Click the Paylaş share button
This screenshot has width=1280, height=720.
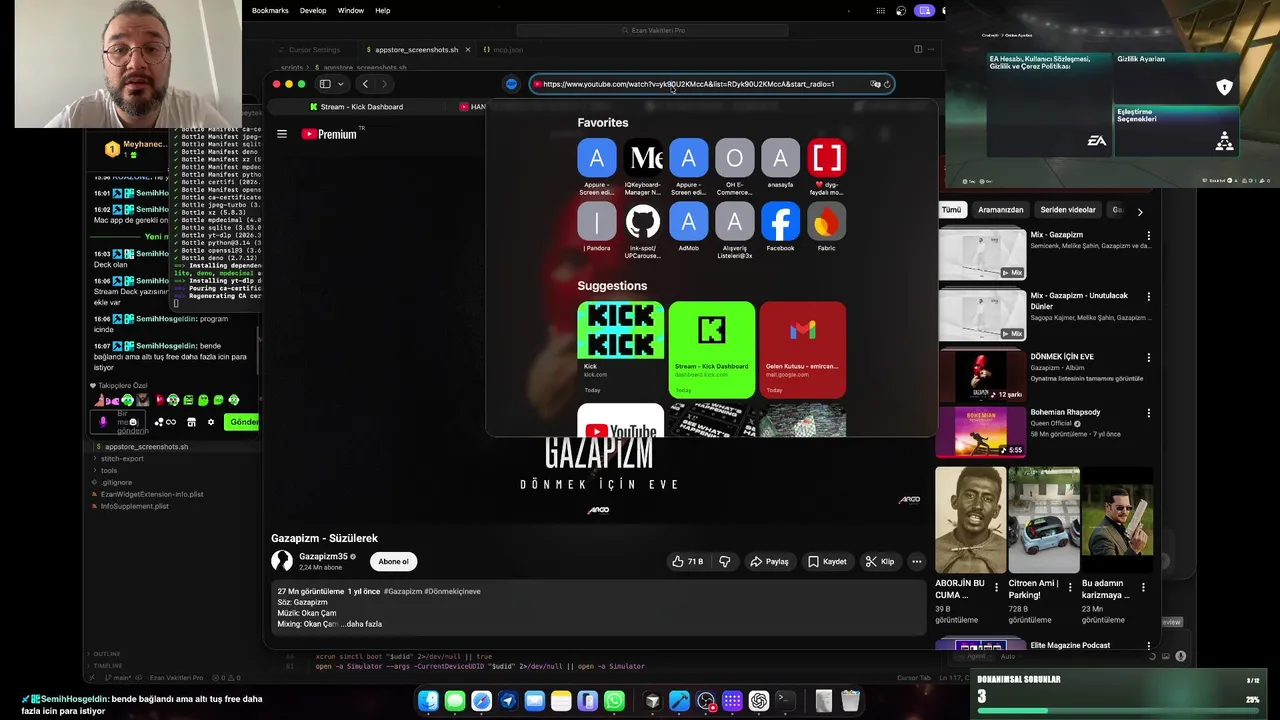tap(769, 561)
